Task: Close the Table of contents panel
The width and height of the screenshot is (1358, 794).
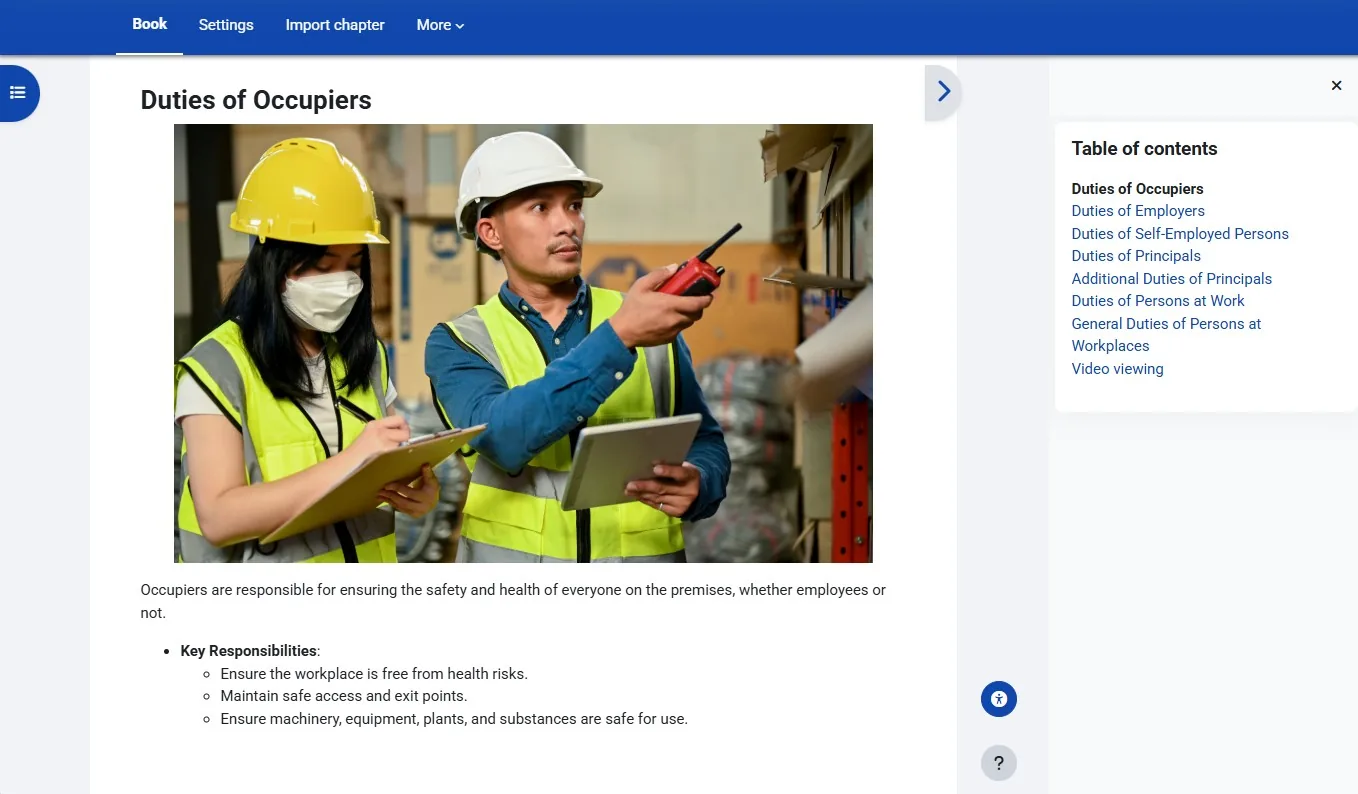Action: 1336,85
